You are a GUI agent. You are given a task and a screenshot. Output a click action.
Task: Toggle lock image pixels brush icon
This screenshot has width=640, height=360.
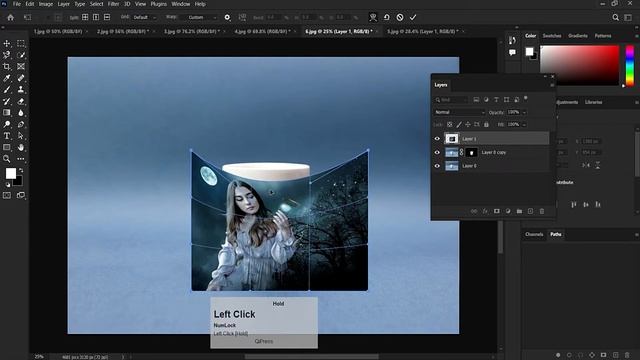[x=459, y=124]
